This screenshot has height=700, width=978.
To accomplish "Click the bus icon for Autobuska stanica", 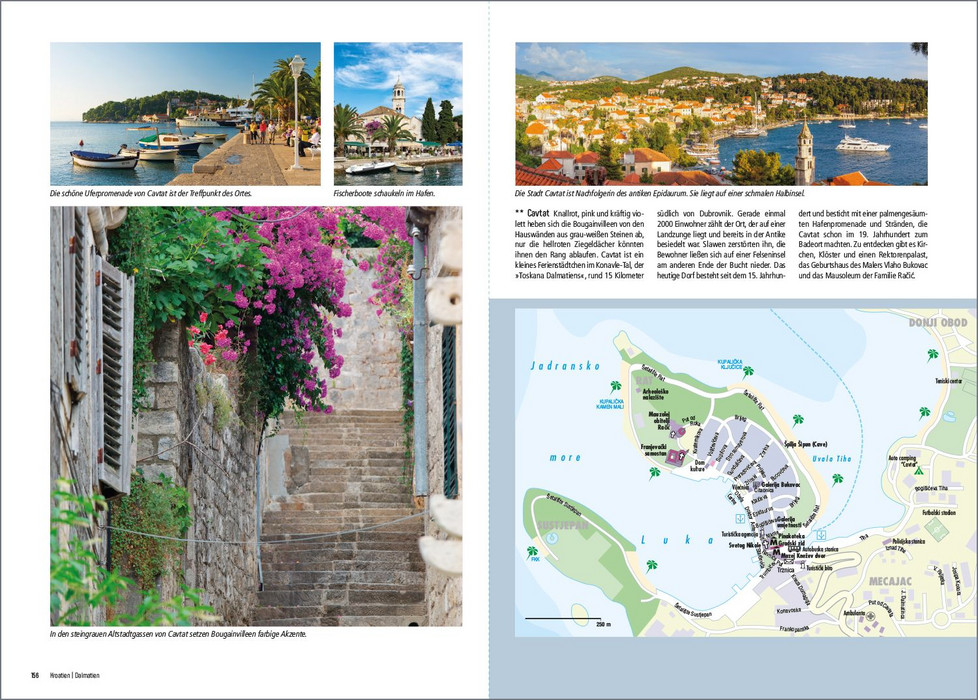I will [796, 548].
